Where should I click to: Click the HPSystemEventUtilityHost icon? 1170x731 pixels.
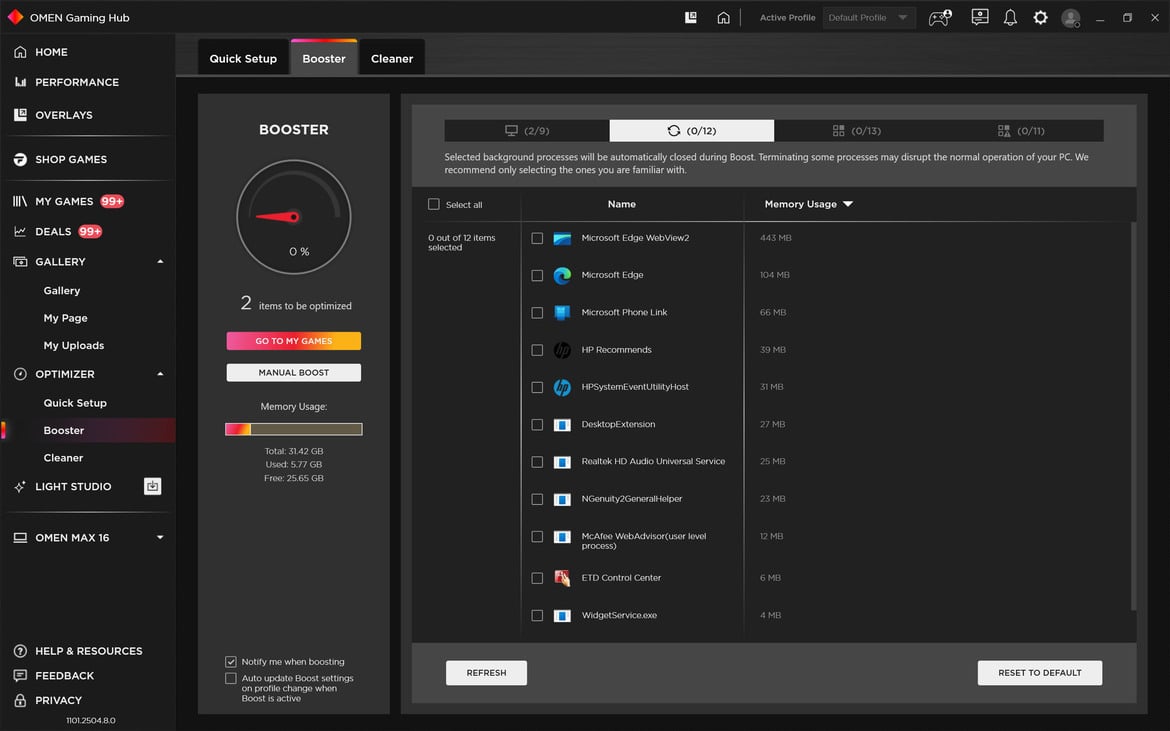[562, 387]
